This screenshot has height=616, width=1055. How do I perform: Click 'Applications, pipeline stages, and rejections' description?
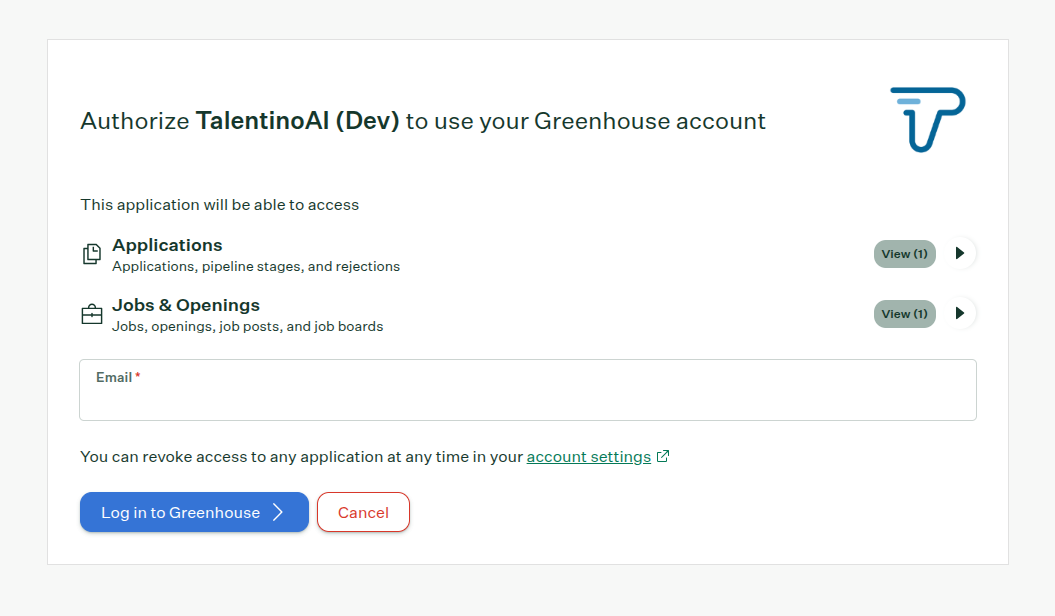(x=256, y=266)
